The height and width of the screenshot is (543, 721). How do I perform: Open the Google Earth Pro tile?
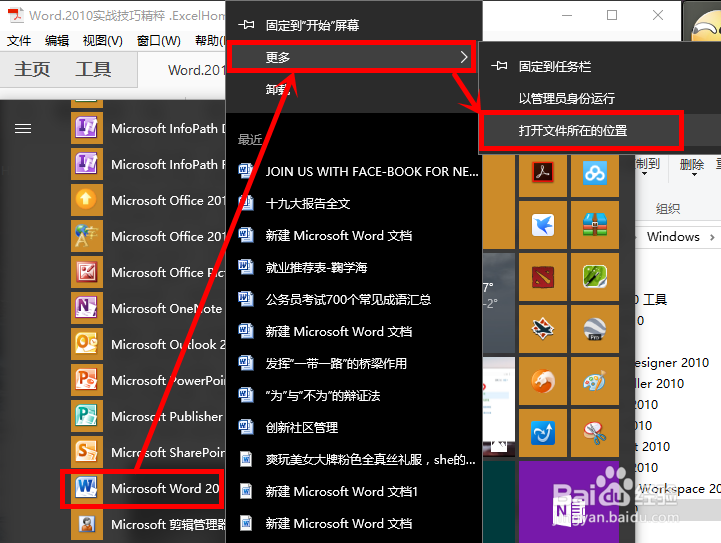(595, 329)
